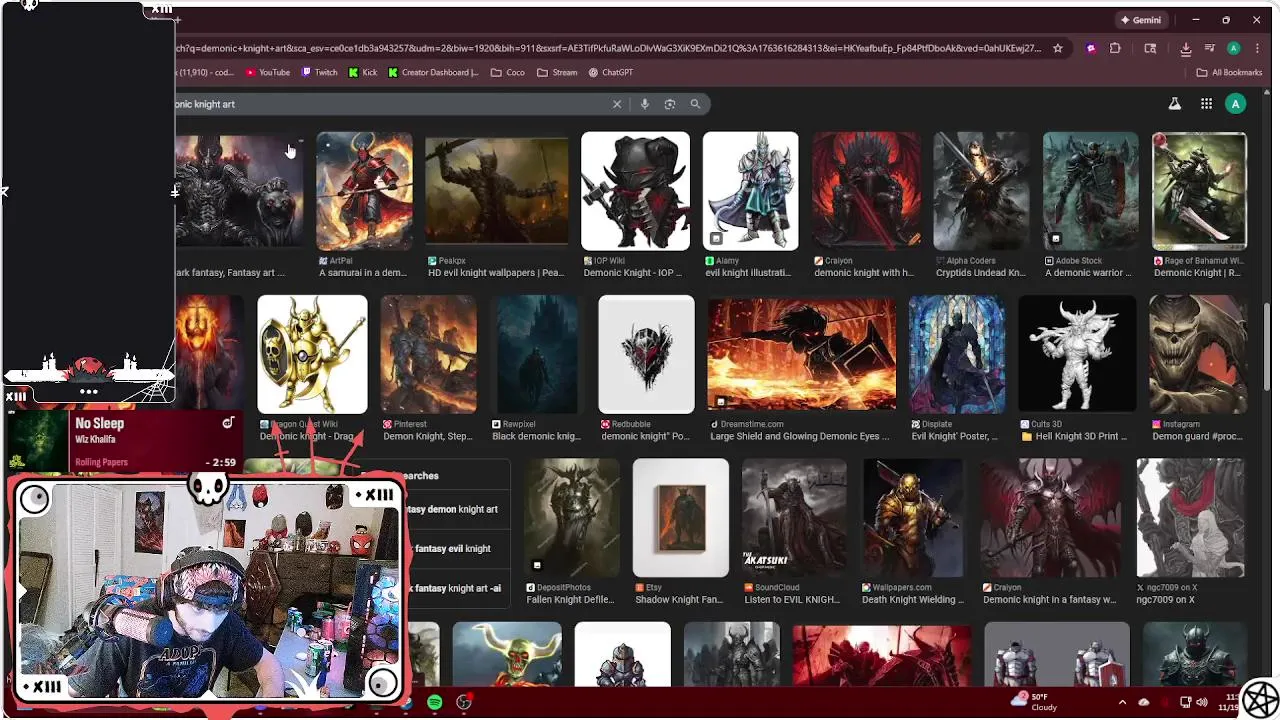Open the golden Dragon Quest Wiki image

[312, 354]
